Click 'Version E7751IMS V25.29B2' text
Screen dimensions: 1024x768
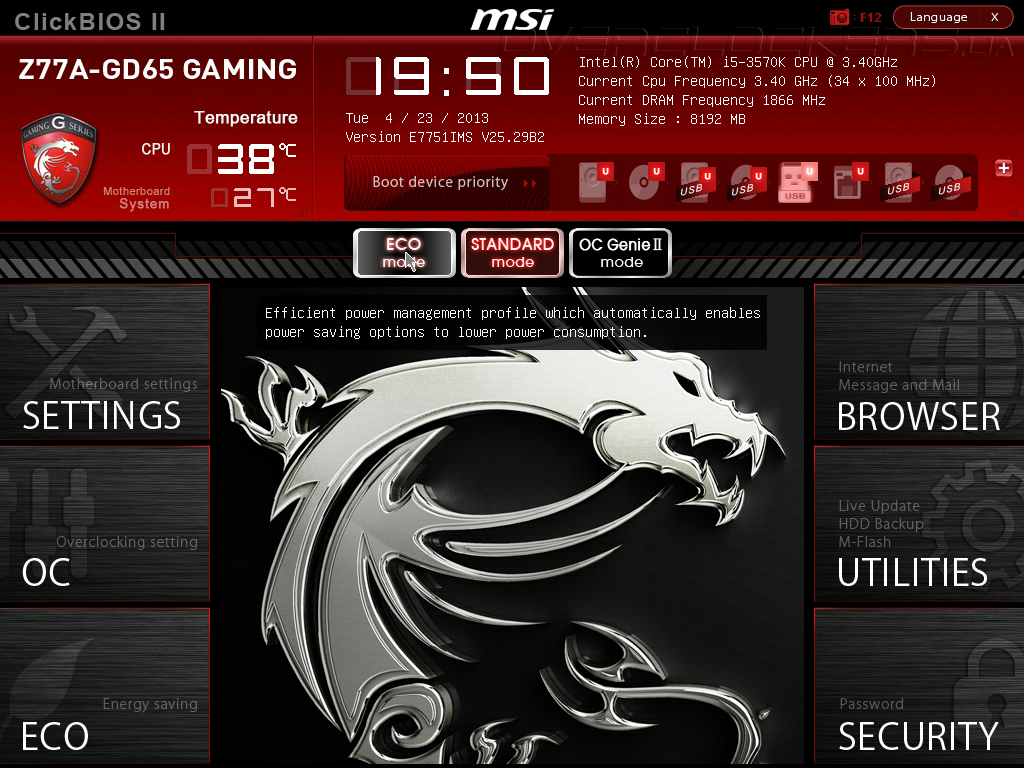445,137
